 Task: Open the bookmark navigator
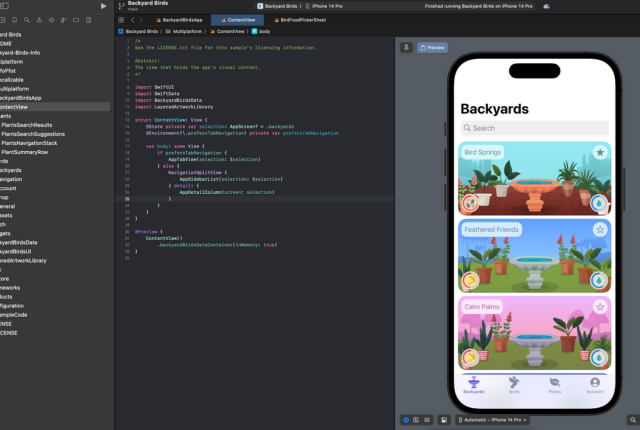click(x=15, y=20)
